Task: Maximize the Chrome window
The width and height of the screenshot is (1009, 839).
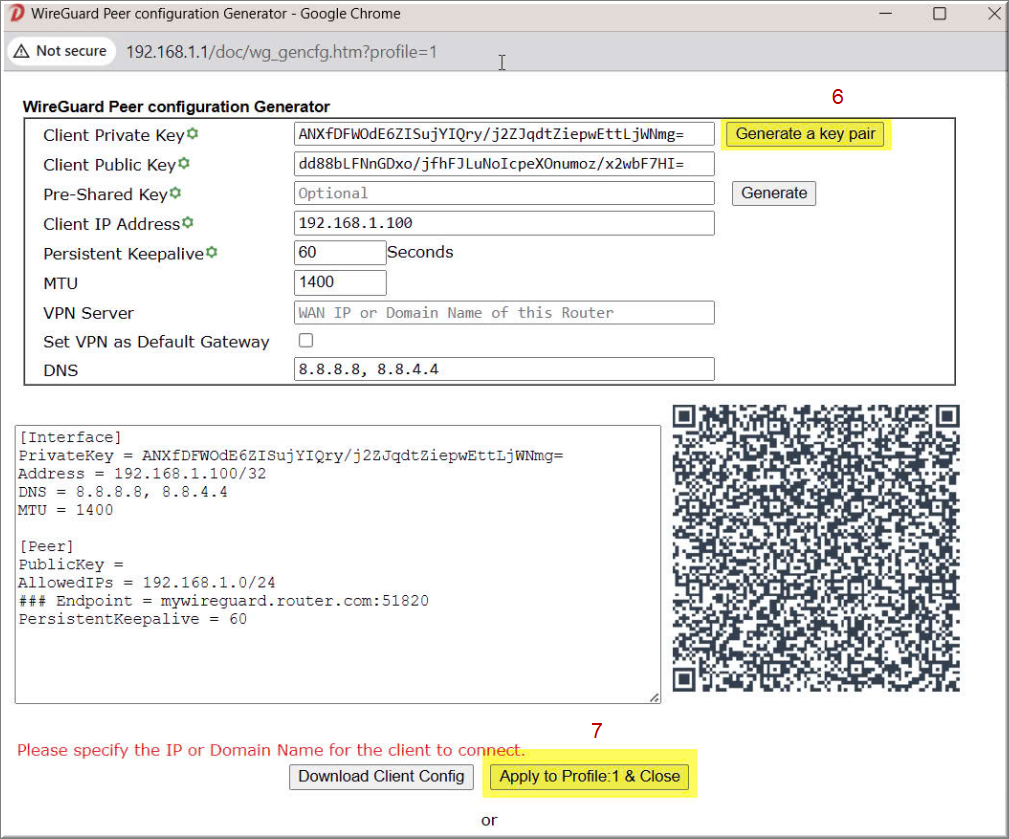Action: [940, 14]
